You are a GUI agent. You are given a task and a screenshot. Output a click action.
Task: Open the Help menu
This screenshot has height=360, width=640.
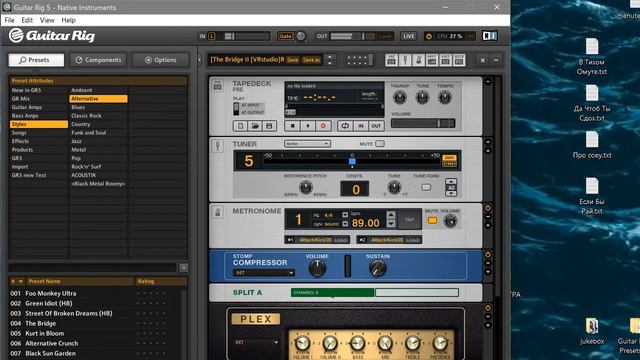coord(68,20)
